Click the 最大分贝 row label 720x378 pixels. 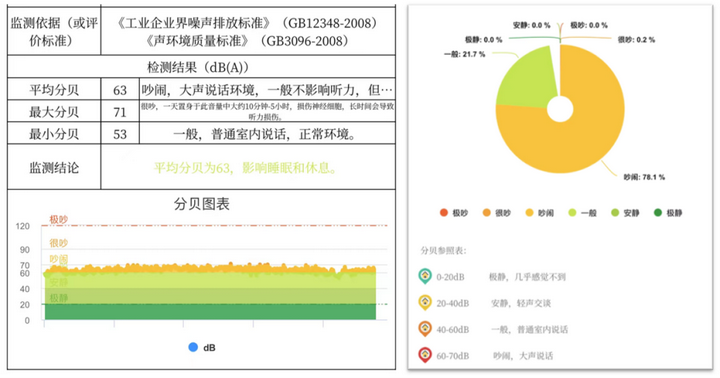click(x=54, y=112)
